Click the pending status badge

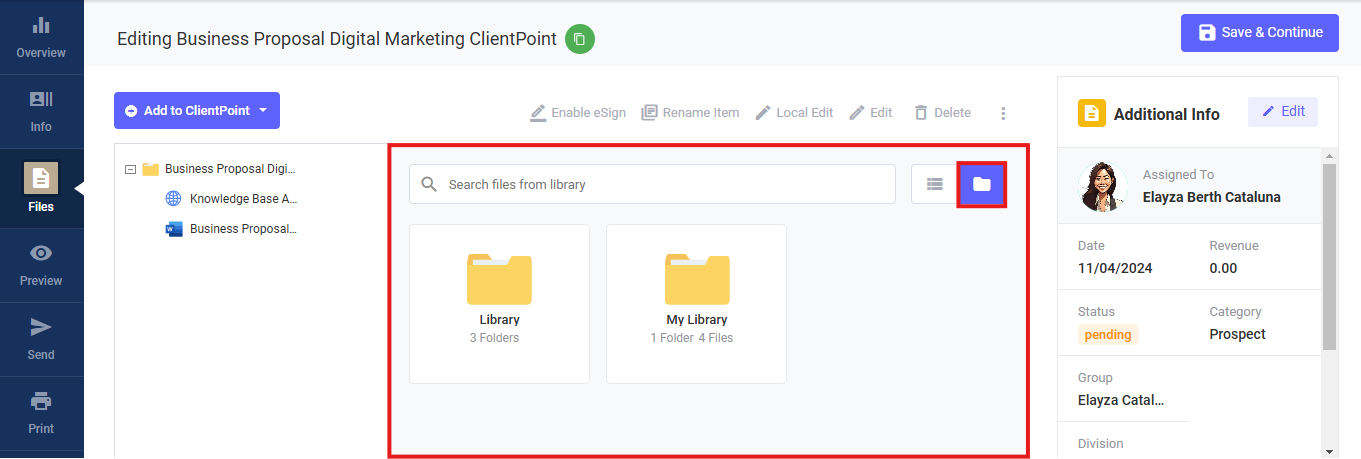[1108, 335]
